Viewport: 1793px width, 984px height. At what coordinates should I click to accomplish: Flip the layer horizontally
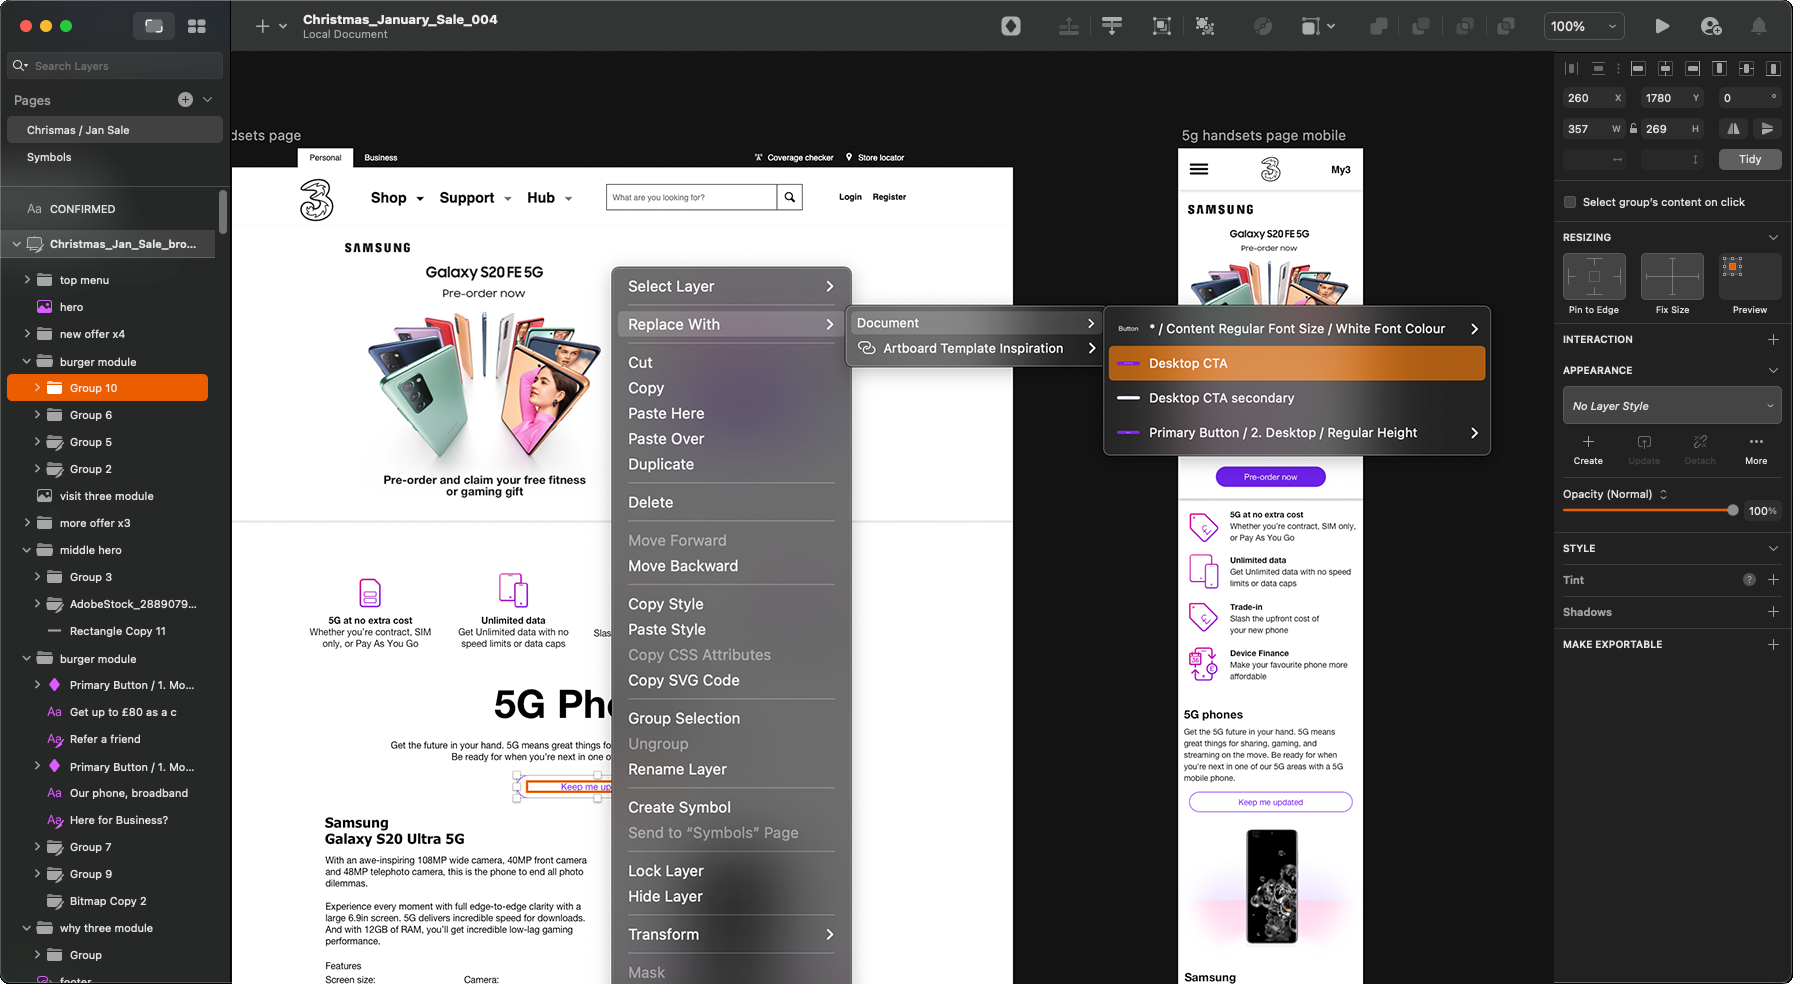point(1733,129)
